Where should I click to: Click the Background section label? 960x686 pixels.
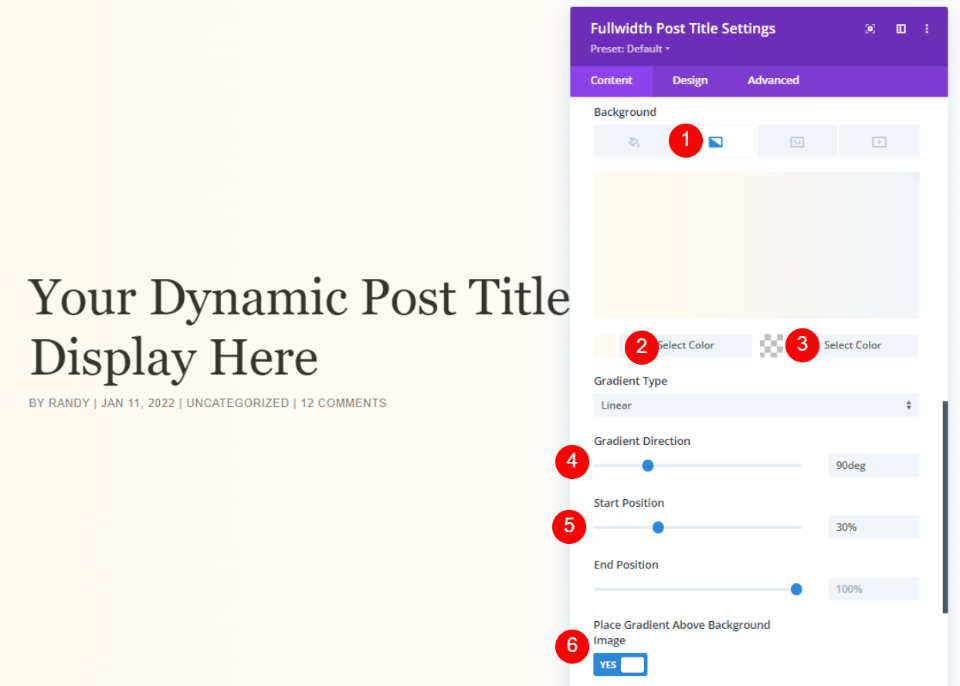pyautogui.click(x=624, y=112)
